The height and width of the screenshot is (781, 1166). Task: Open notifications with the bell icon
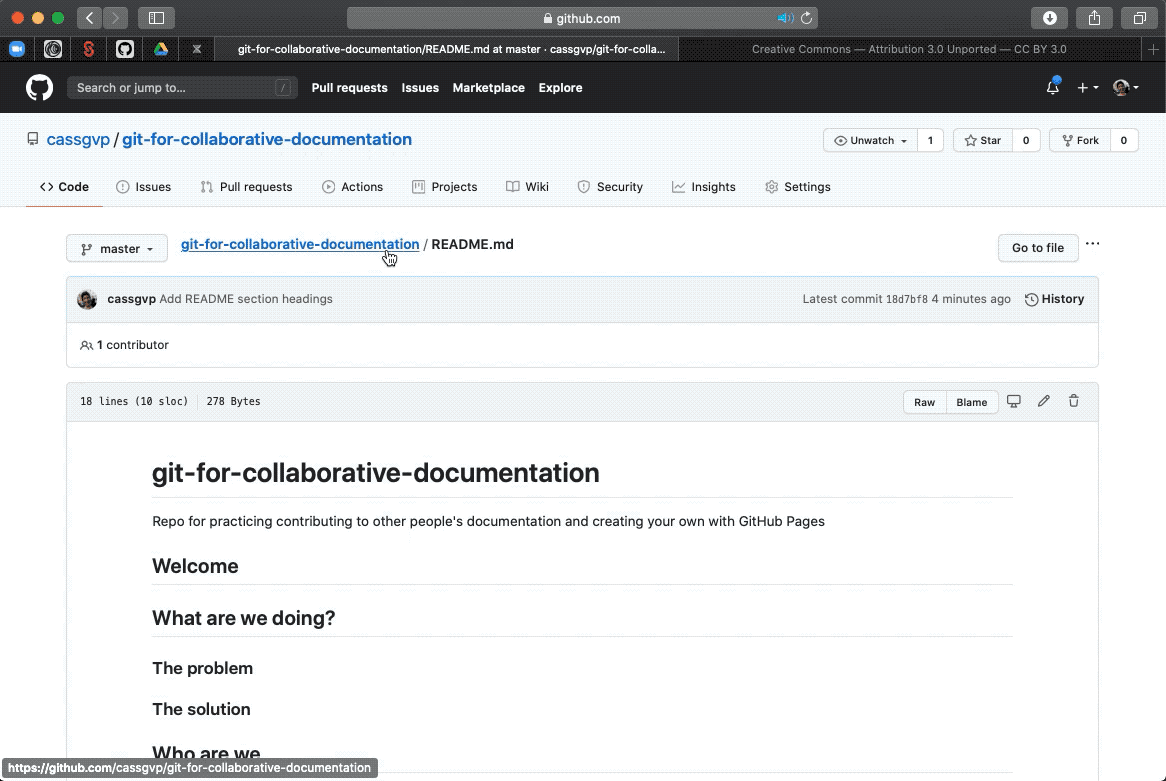pos(1052,87)
